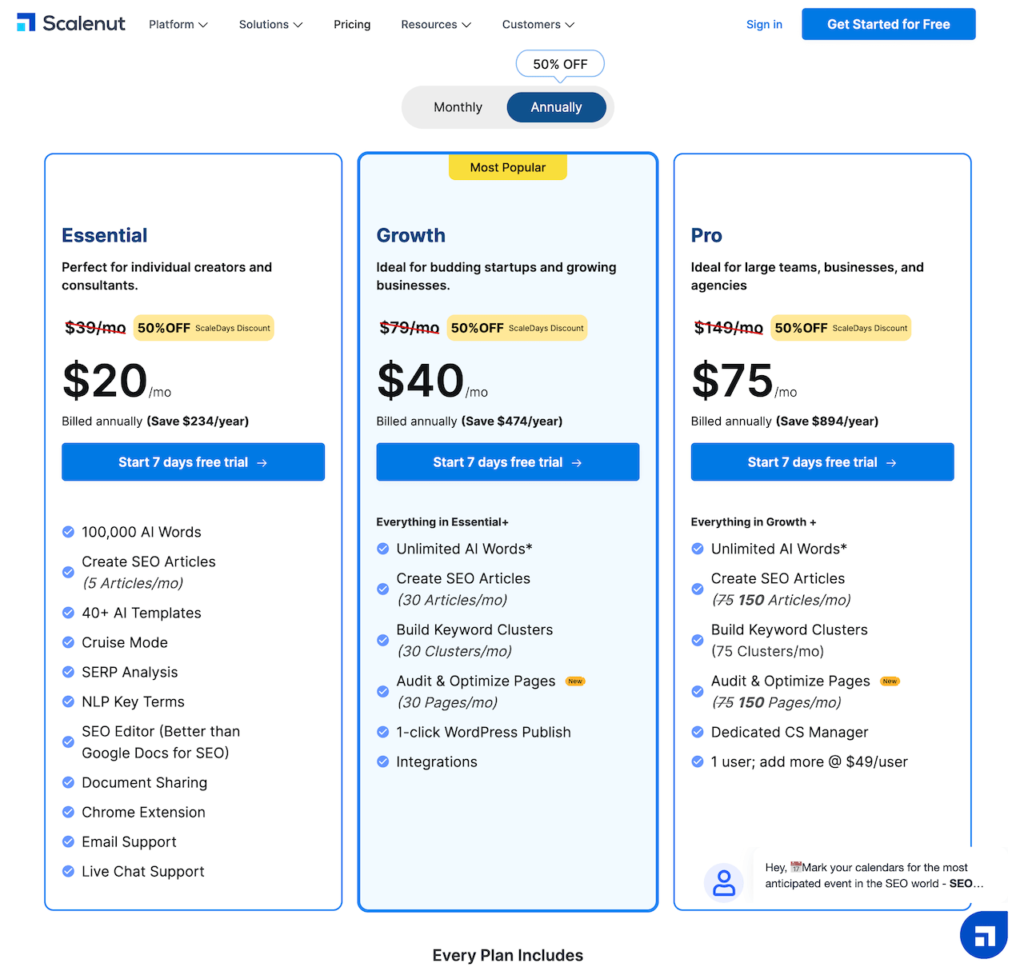Click the checkmark beside Email Support
Image resolution: width=1024 pixels, height=975 pixels.
click(68, 841)
